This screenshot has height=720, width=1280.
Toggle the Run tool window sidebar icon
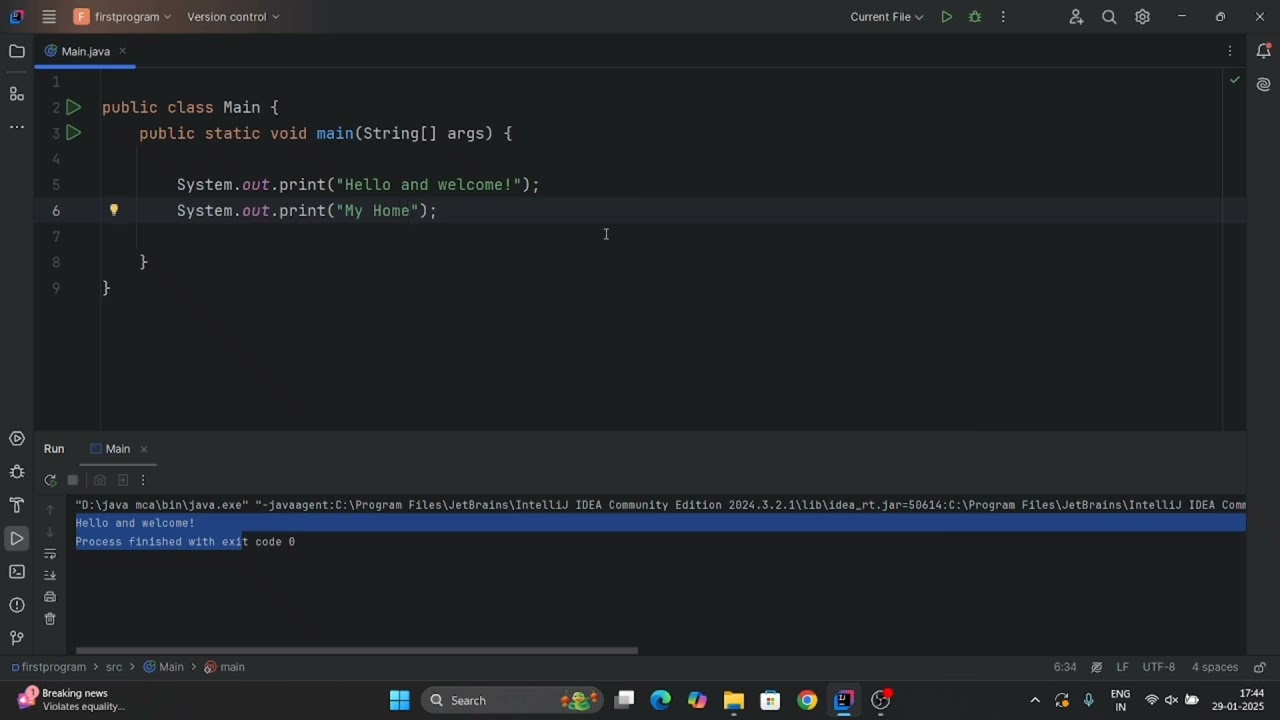[17, 539]
